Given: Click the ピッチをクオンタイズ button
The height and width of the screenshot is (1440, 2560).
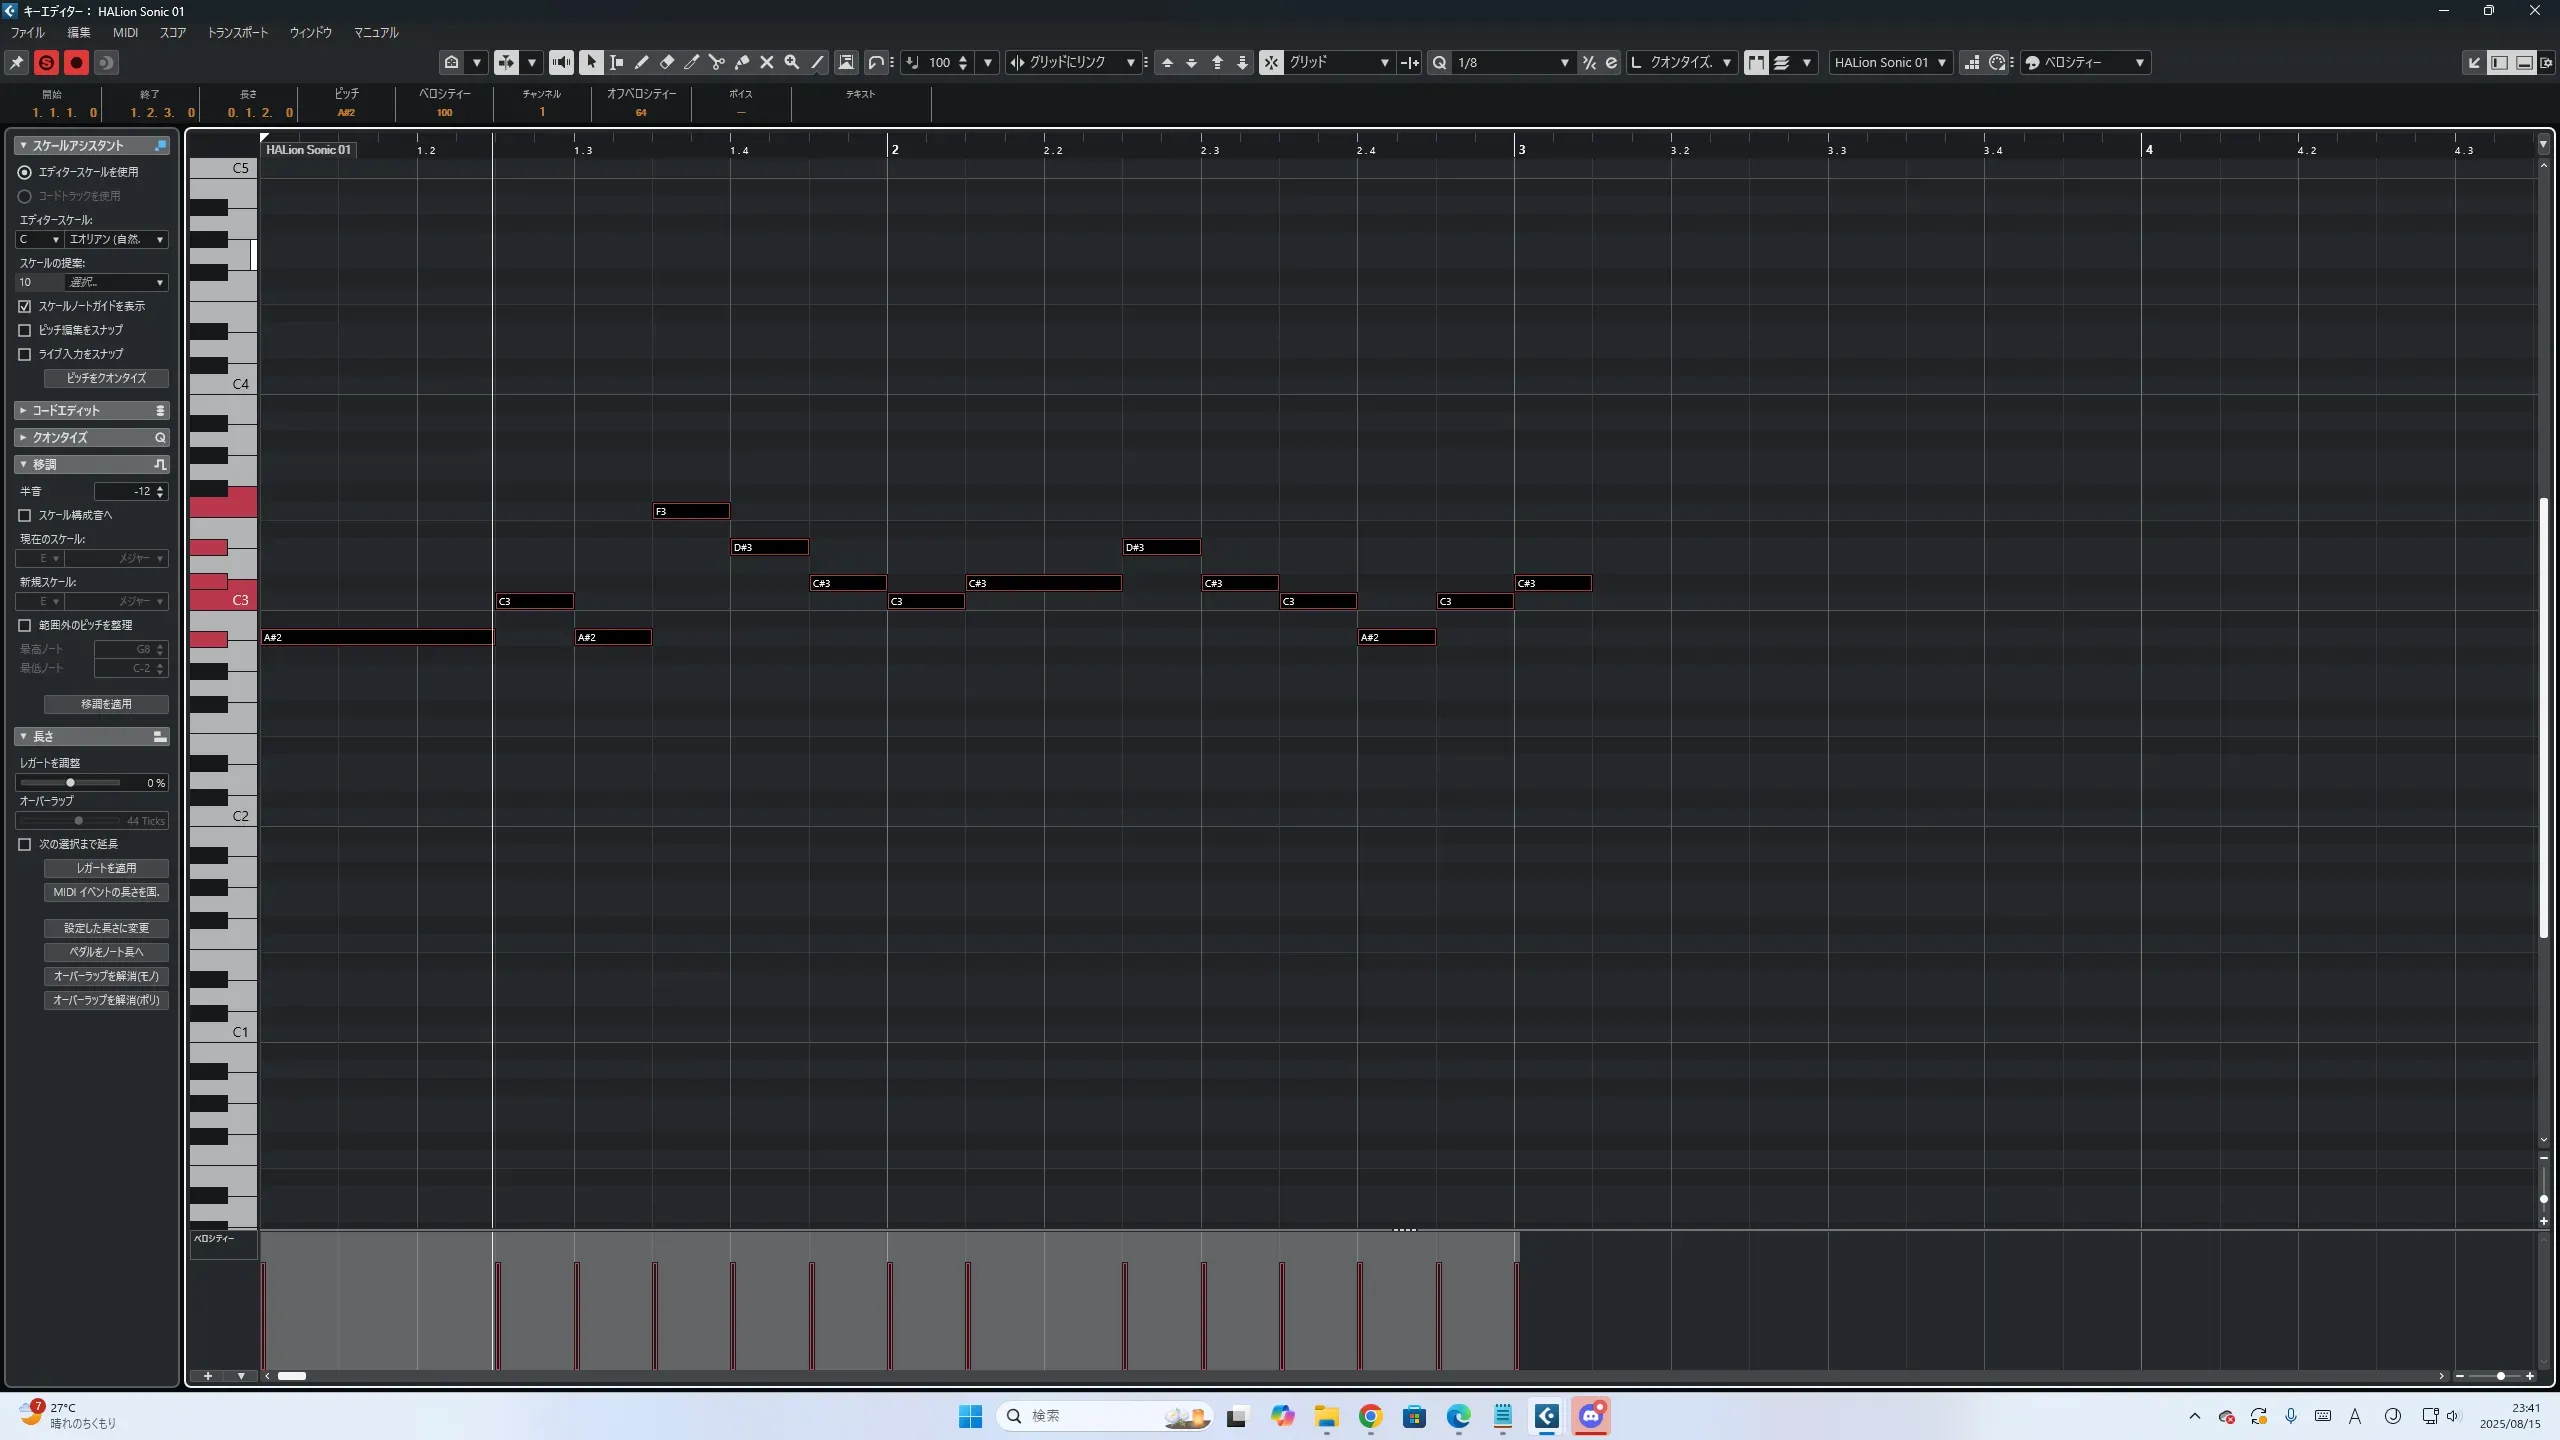Looking at the screenshot, I should click(106, 378).
